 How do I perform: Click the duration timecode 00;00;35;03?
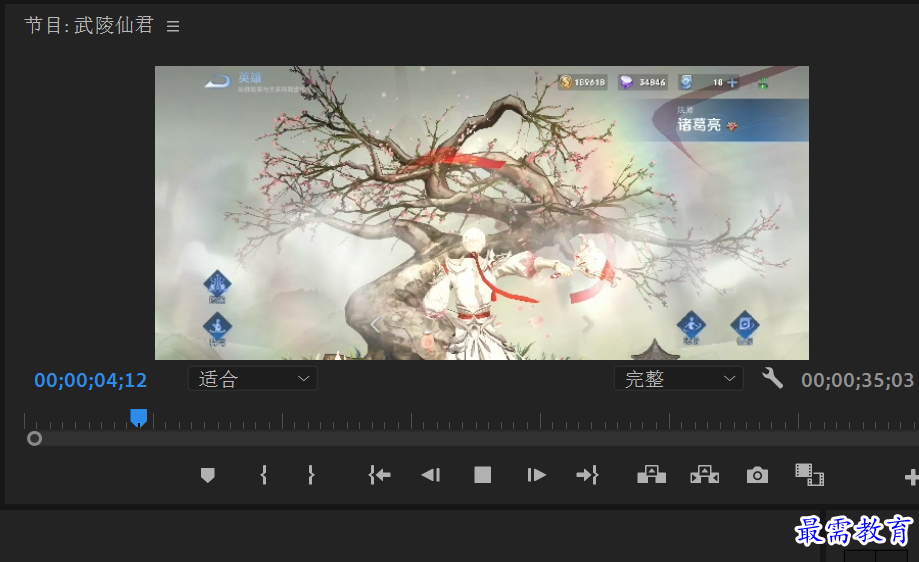[857, 380]
